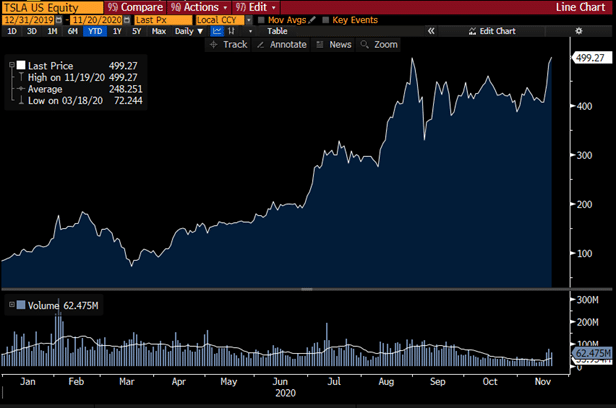The height and width of the screenshot is (408, 616).
Task: Select the 3D time range
Action: coord(32,31)
